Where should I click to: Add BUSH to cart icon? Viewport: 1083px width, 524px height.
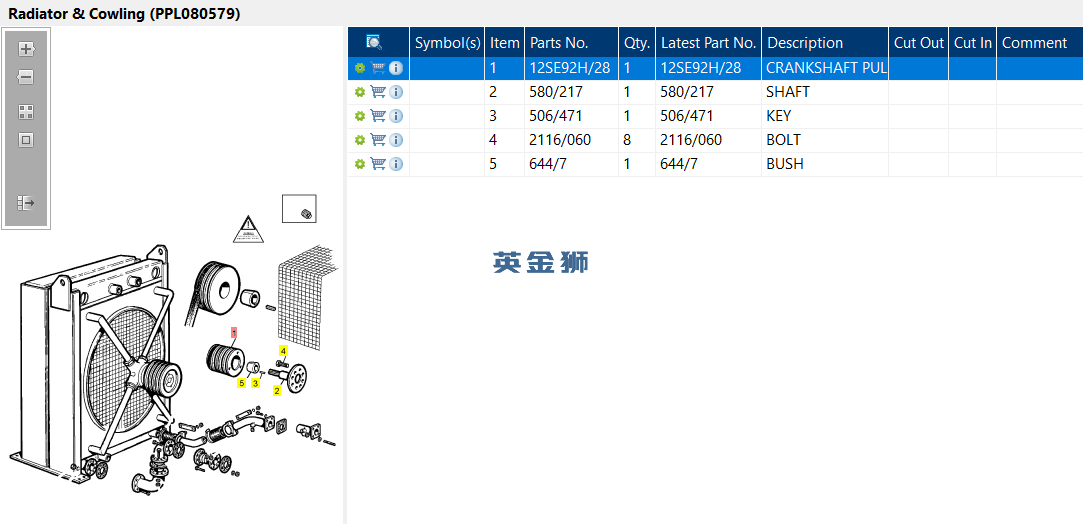378,164
